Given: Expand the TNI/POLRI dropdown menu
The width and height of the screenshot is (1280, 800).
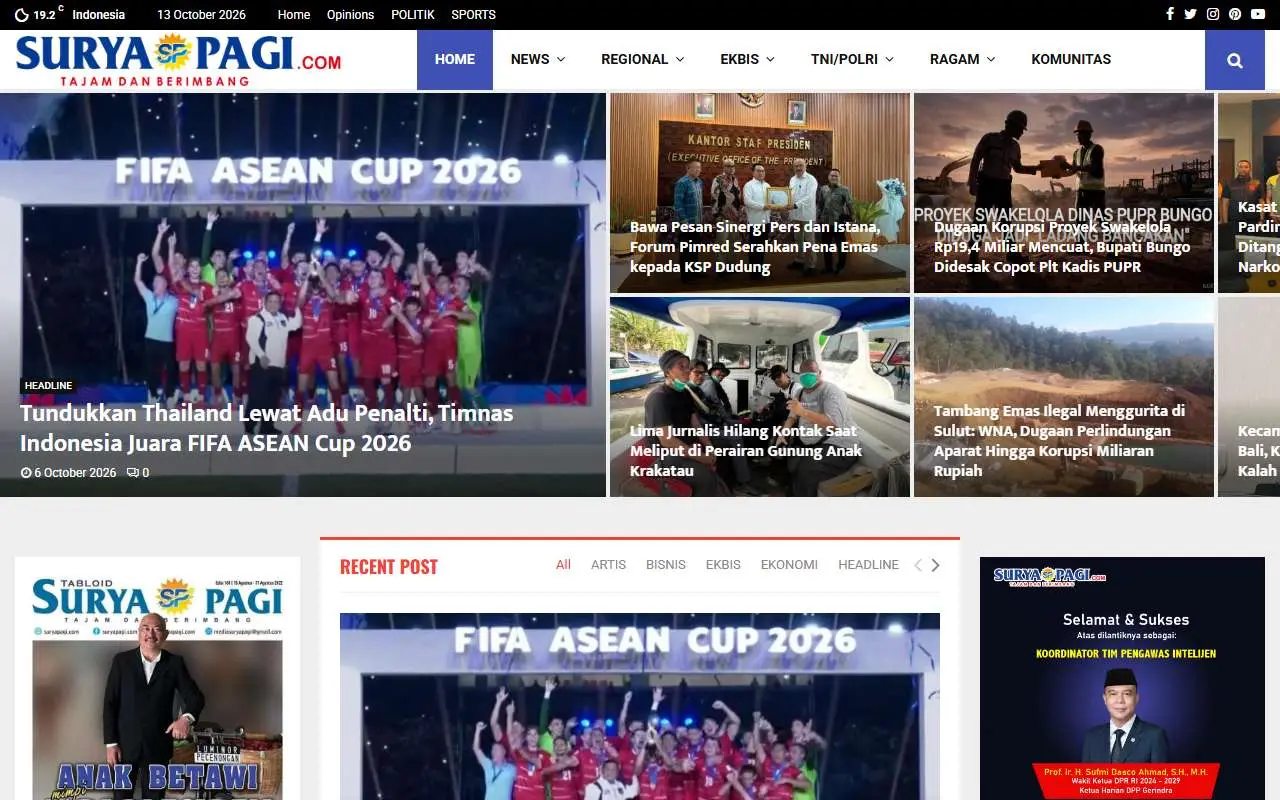Looking at the screenshot, I should pos(852,59).
